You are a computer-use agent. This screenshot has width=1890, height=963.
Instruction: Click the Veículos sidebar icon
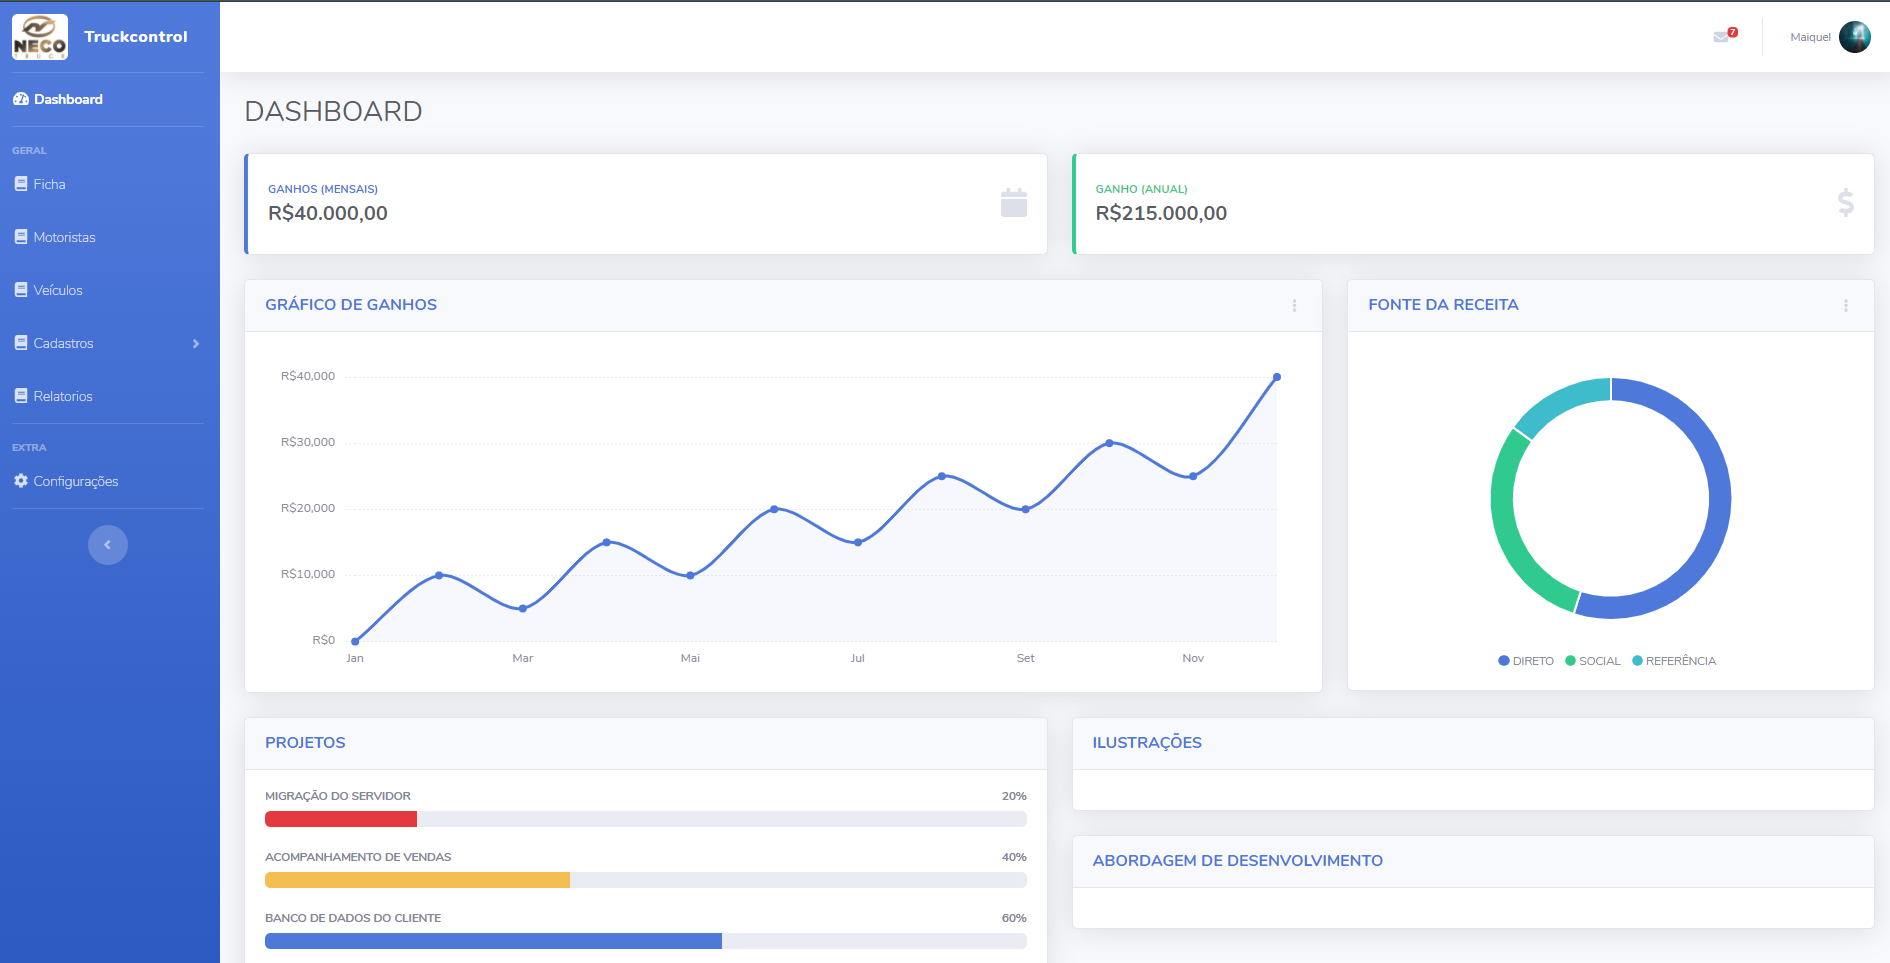click(x=21, y=290)
